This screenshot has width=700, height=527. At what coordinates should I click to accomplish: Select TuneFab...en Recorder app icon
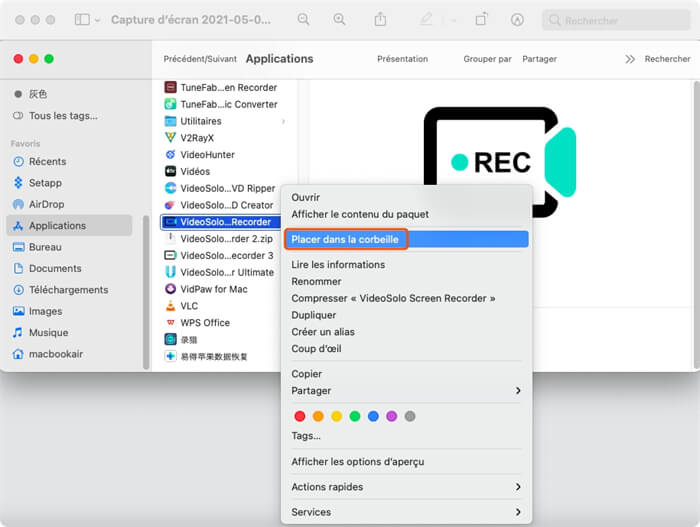(x=170, y=87)
